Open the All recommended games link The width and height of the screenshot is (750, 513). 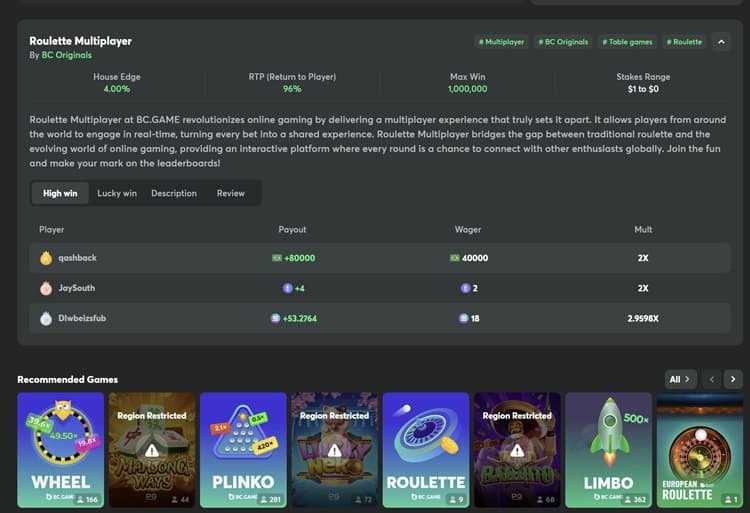pos(680,379)
